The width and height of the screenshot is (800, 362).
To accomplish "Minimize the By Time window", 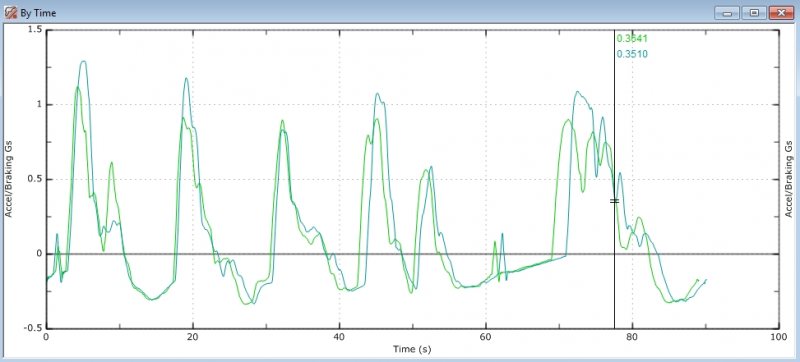I will (x=727, y=13).
